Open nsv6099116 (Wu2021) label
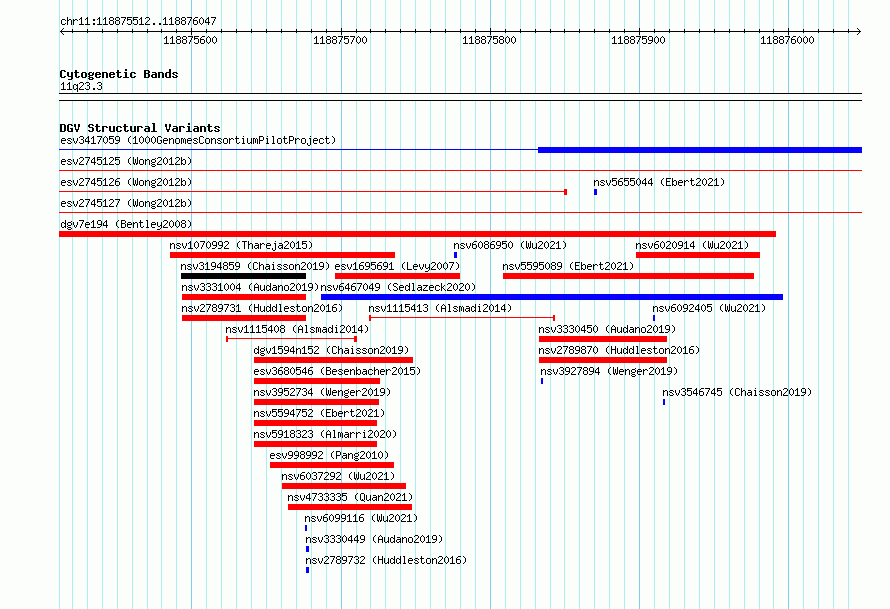The image size is (890, 609). coord(361,518)
